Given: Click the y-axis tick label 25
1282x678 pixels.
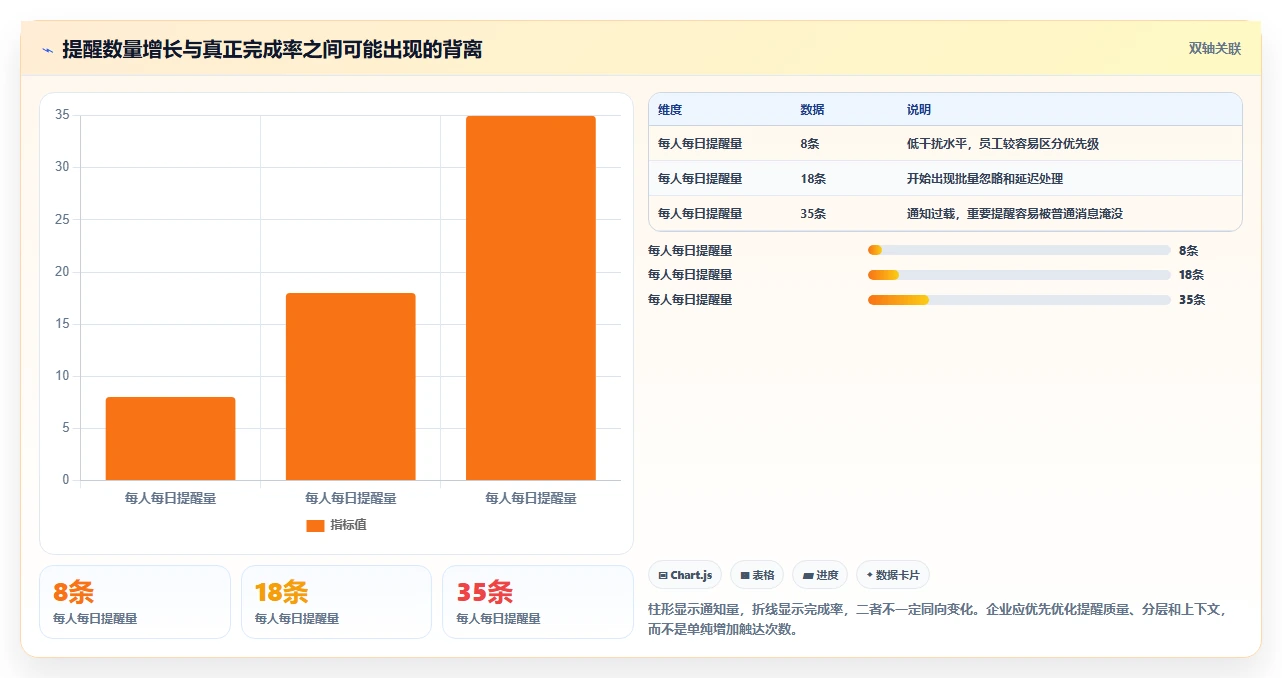Looking at the screenshot, I should (x=62, y=219).
